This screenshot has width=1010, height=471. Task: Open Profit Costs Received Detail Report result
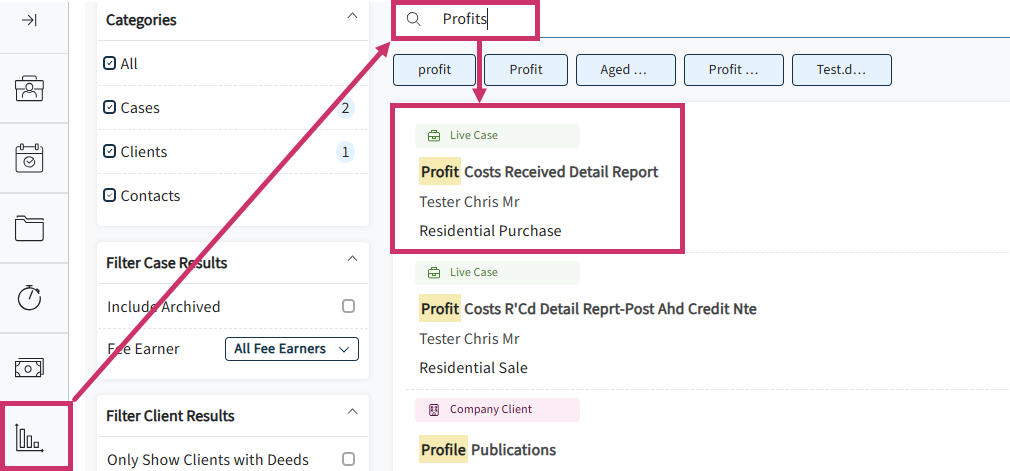click(x=539, y=172)
